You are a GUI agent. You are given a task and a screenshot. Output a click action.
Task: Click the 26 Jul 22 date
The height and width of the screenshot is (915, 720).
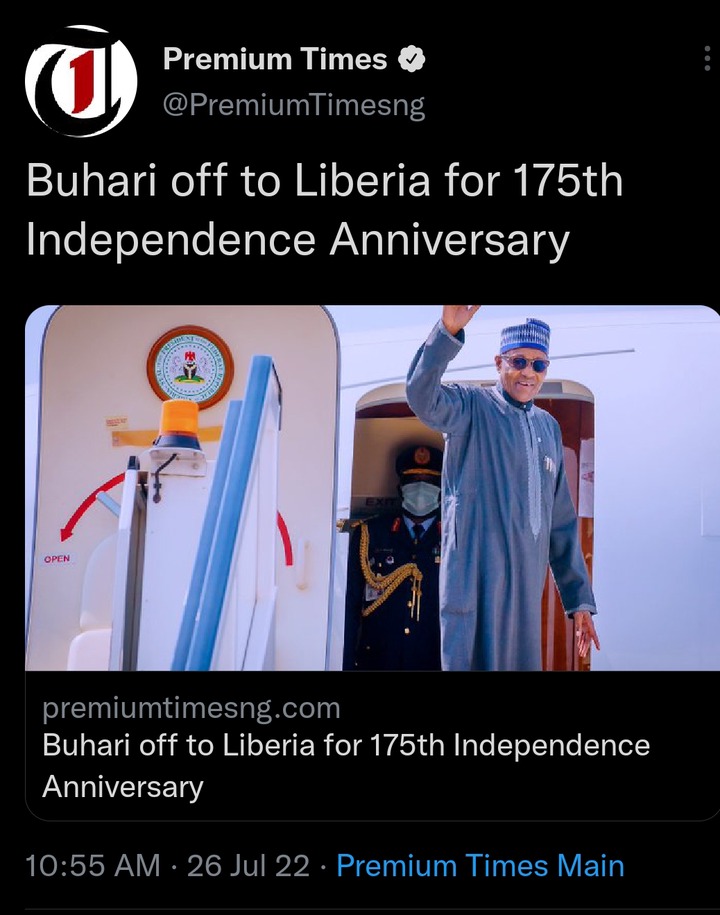click(248, 865)
